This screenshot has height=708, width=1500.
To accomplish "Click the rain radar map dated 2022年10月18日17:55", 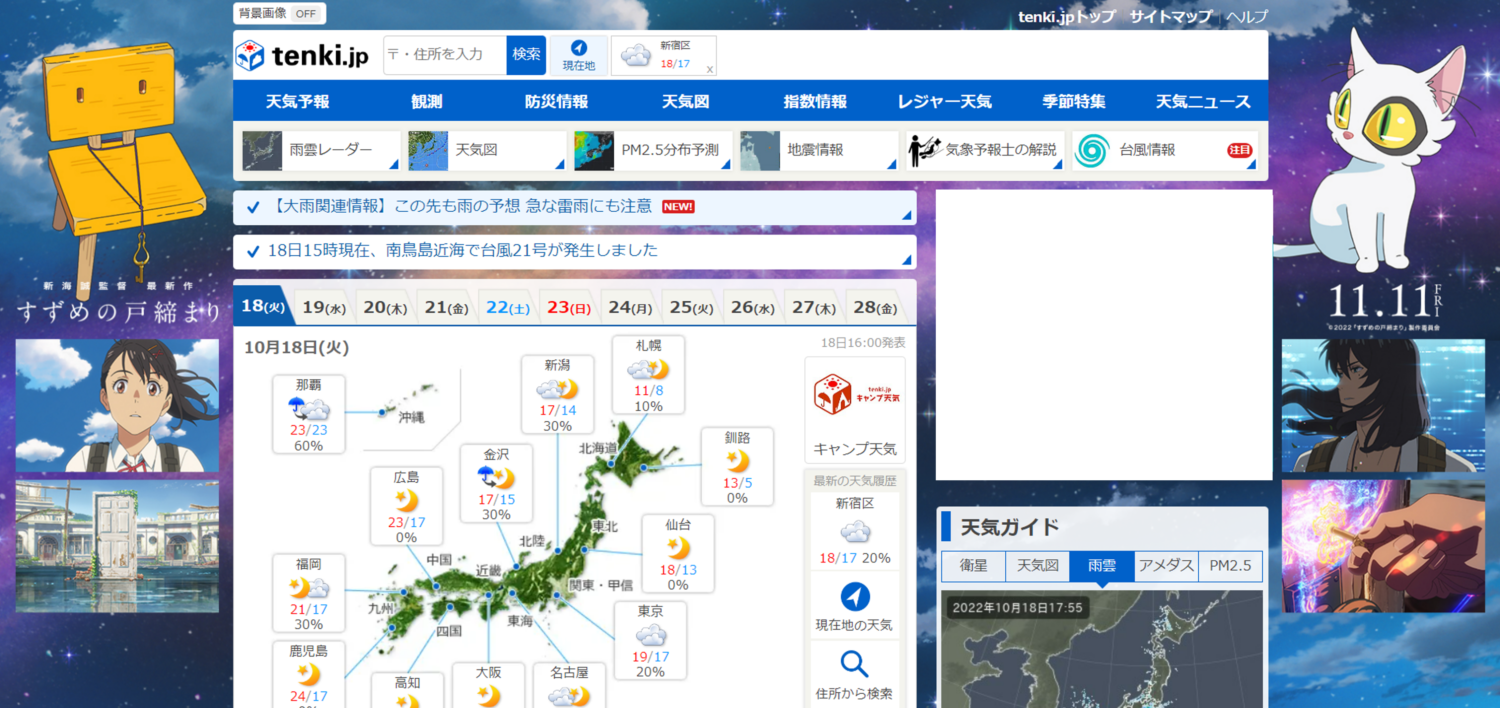I will click(x=1101, y=649).
